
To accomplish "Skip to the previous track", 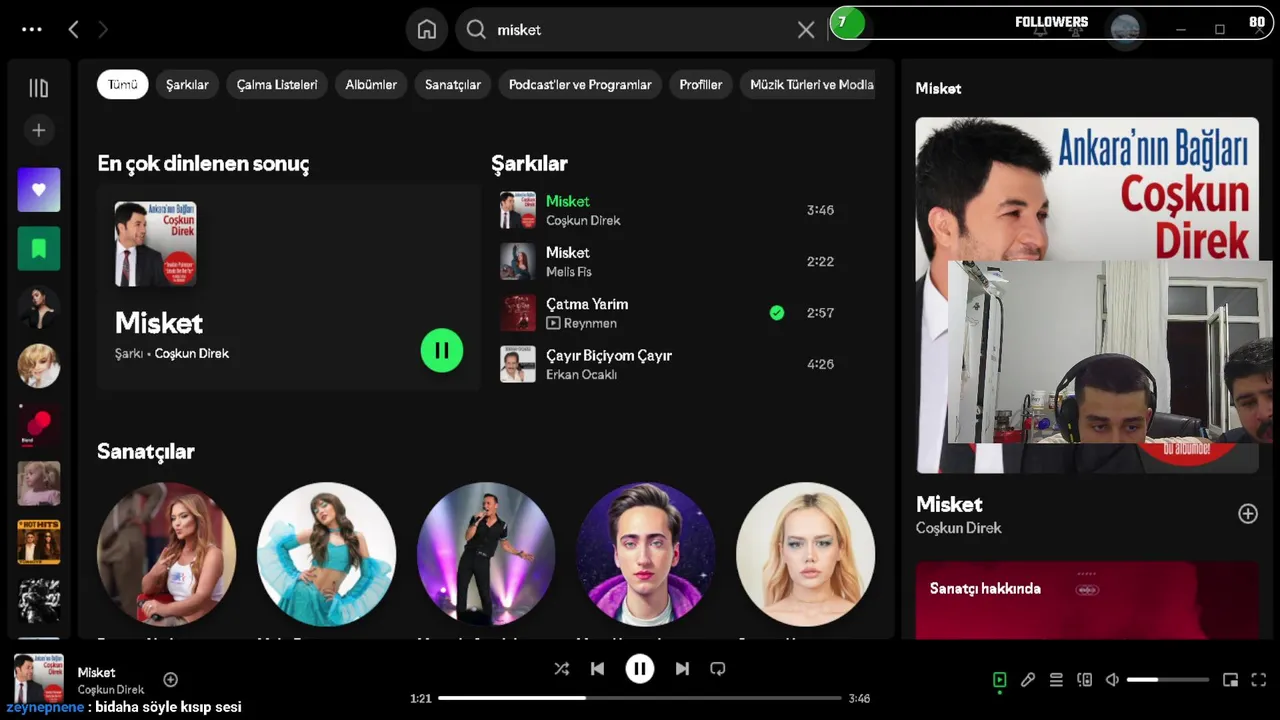I will [x=598, y=669].
